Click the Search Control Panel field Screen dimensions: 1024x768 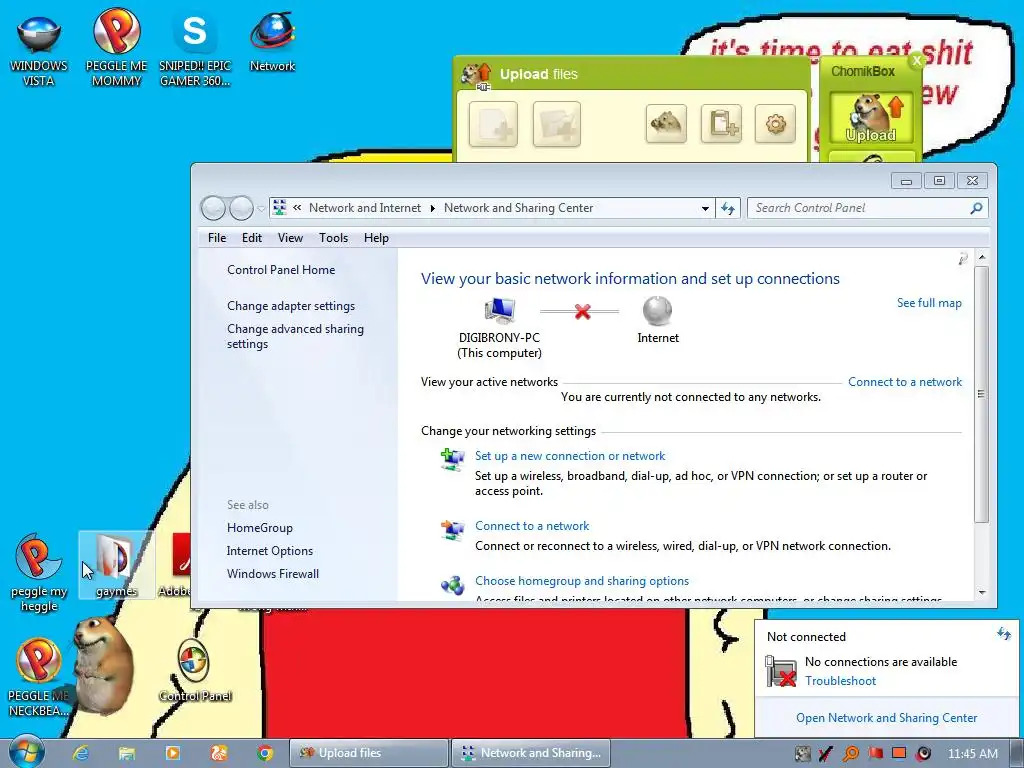[x=857, y=208]
